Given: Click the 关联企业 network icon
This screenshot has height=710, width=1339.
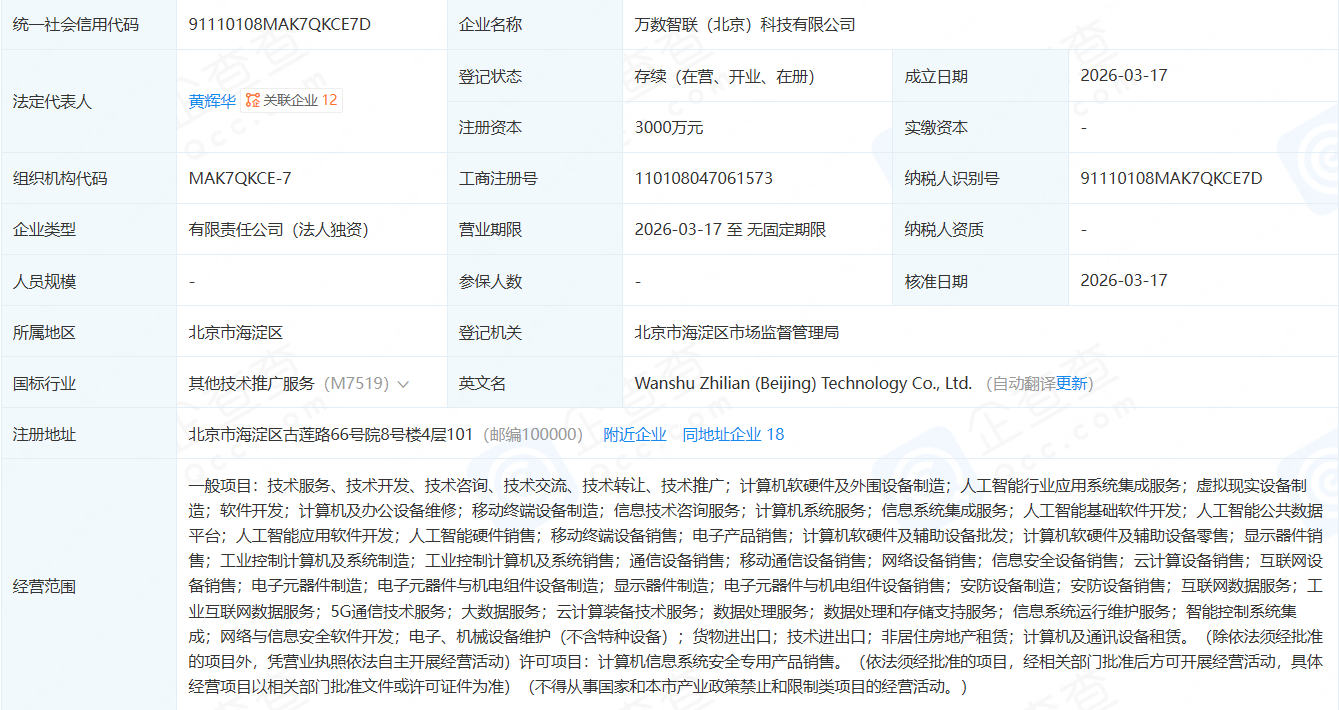Looking at the screenshot, I should [253, 101].
